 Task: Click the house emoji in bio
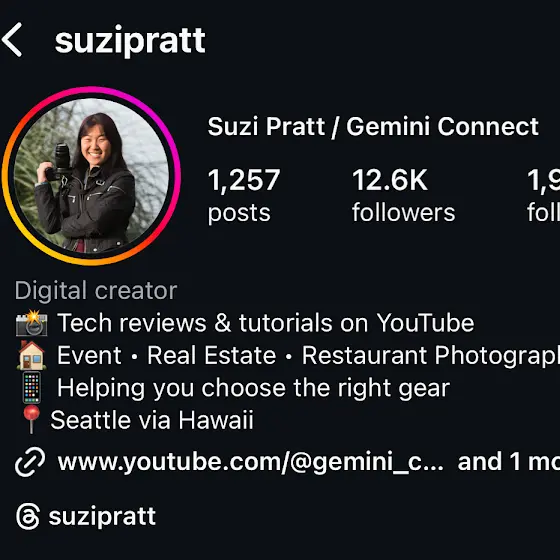31,355
